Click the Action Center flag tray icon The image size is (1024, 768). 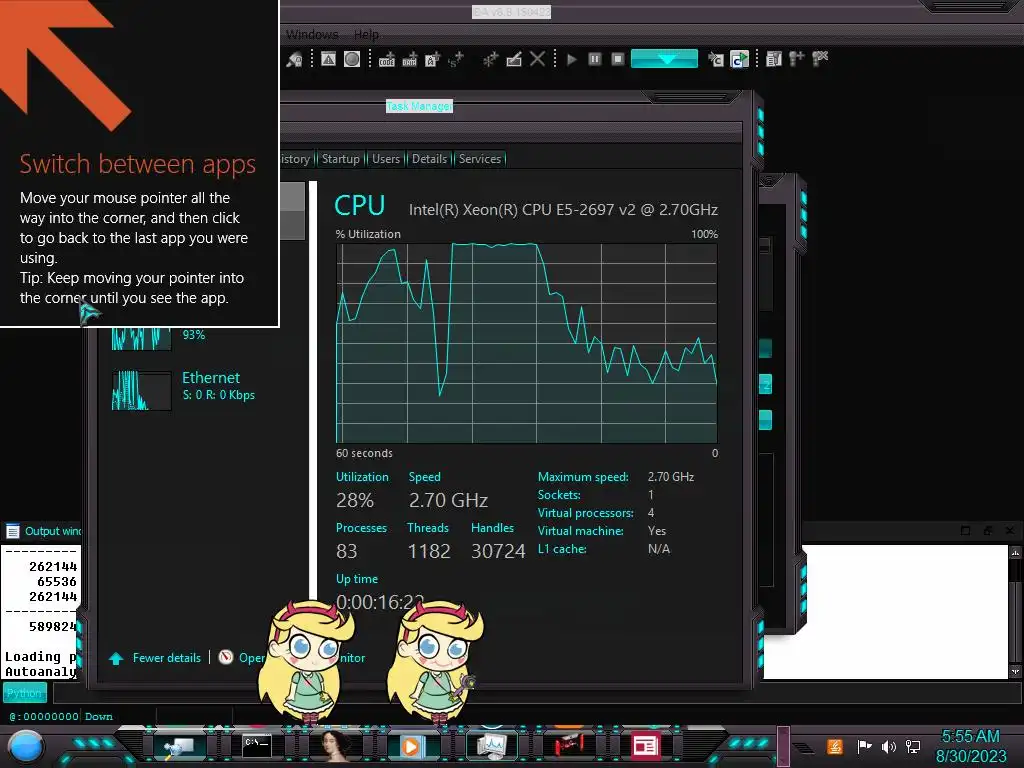864,746
